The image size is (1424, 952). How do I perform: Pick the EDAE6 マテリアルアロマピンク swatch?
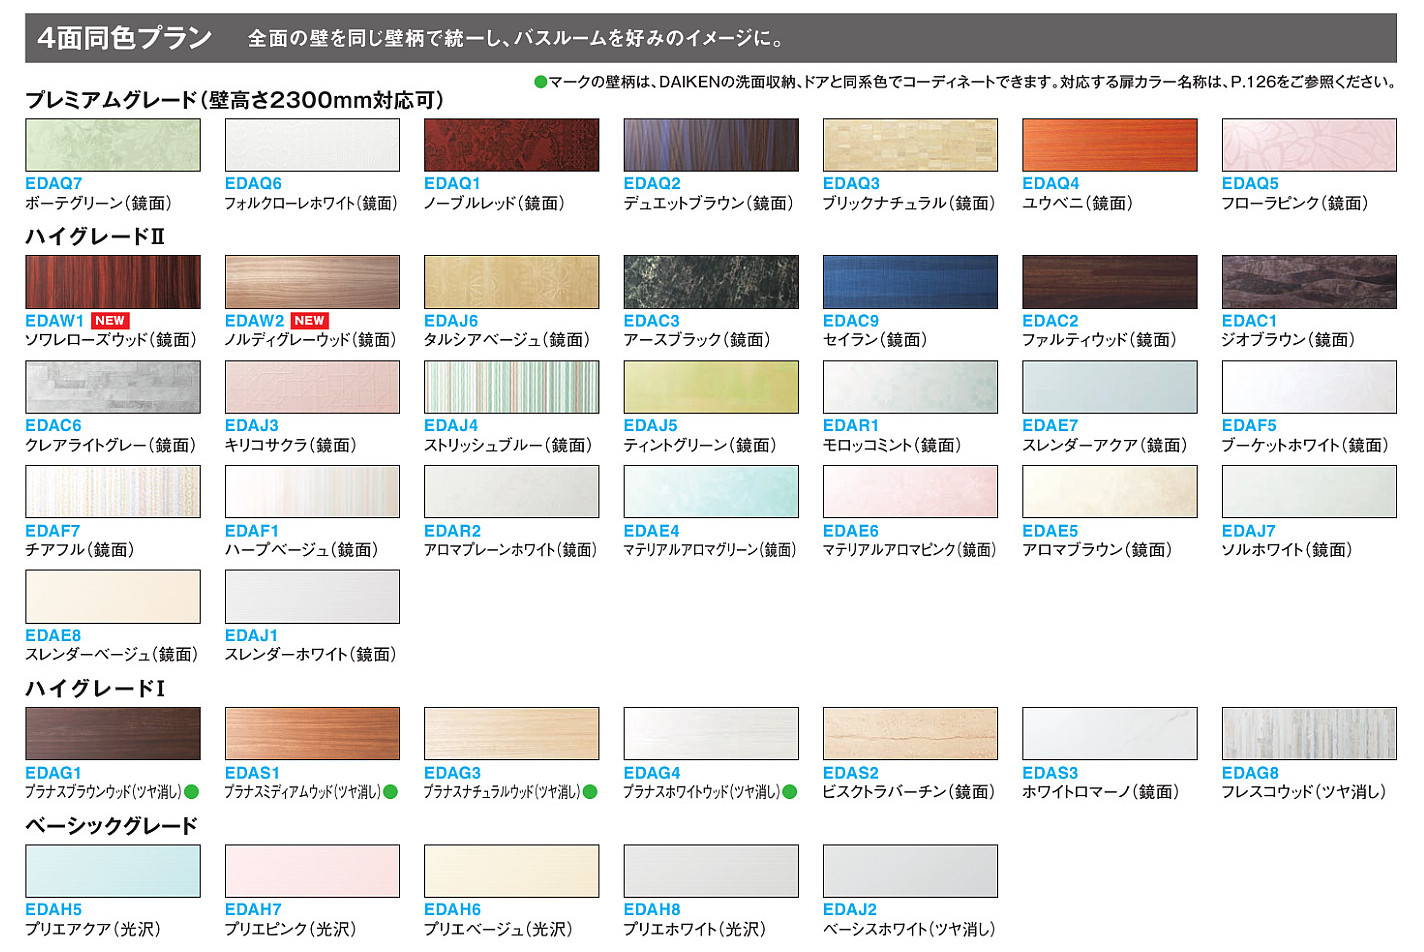[910, 491]
